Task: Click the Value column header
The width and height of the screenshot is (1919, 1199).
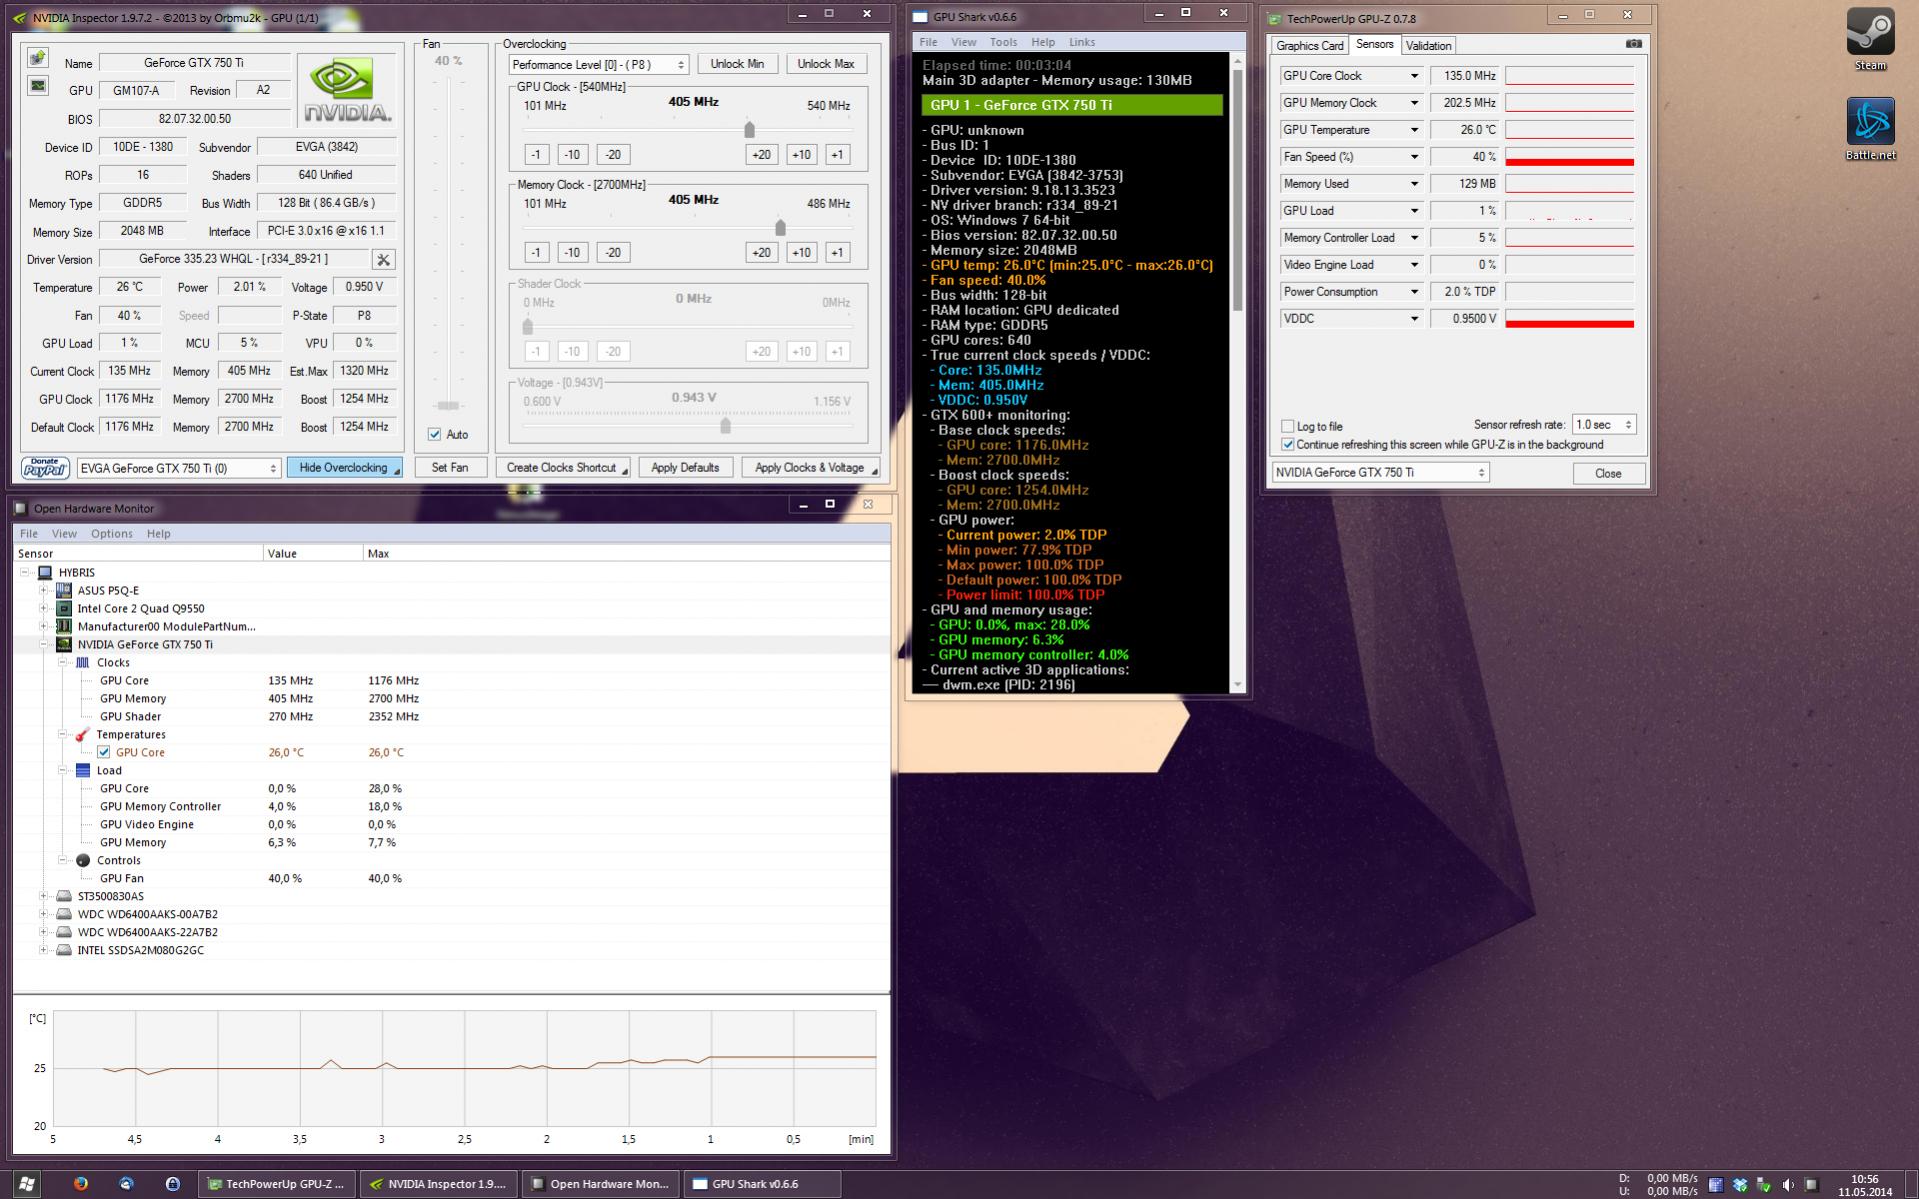Action: pyautogui.click(x=313, y=553)
